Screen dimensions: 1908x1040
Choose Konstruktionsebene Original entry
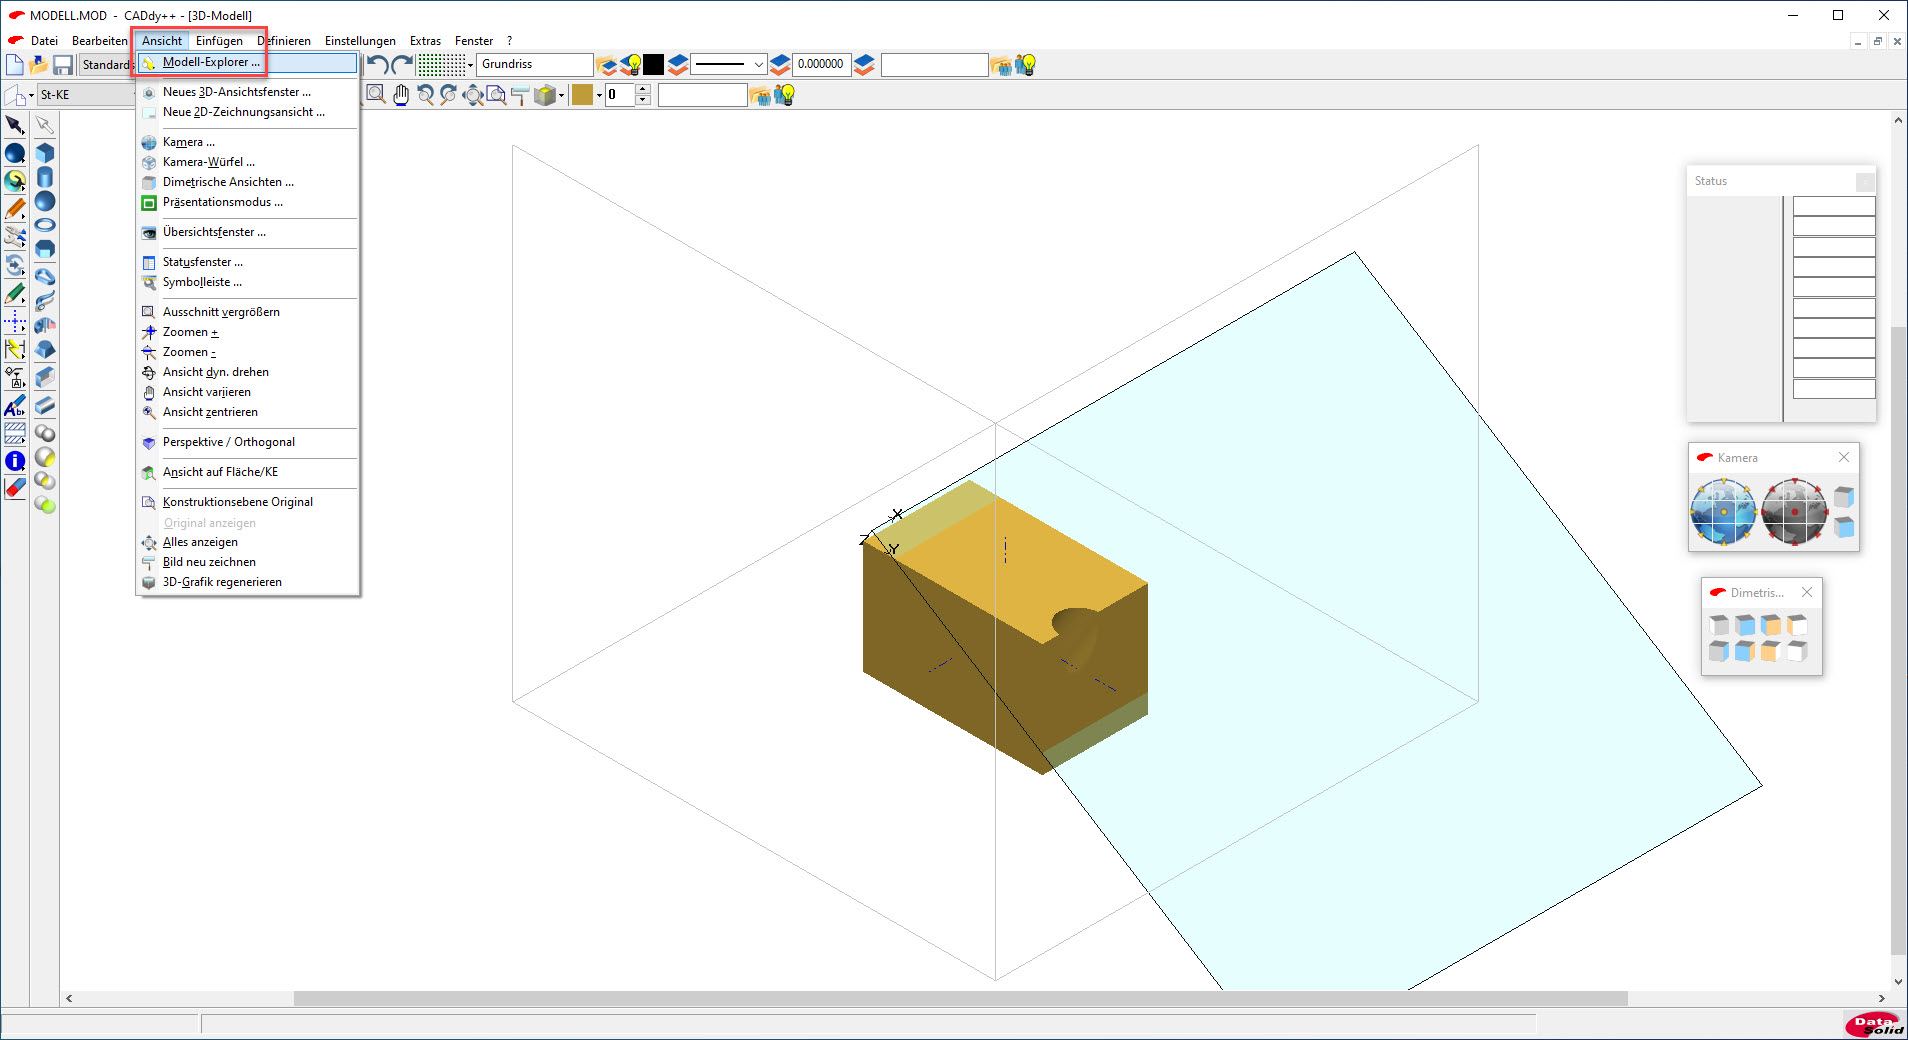247,502
